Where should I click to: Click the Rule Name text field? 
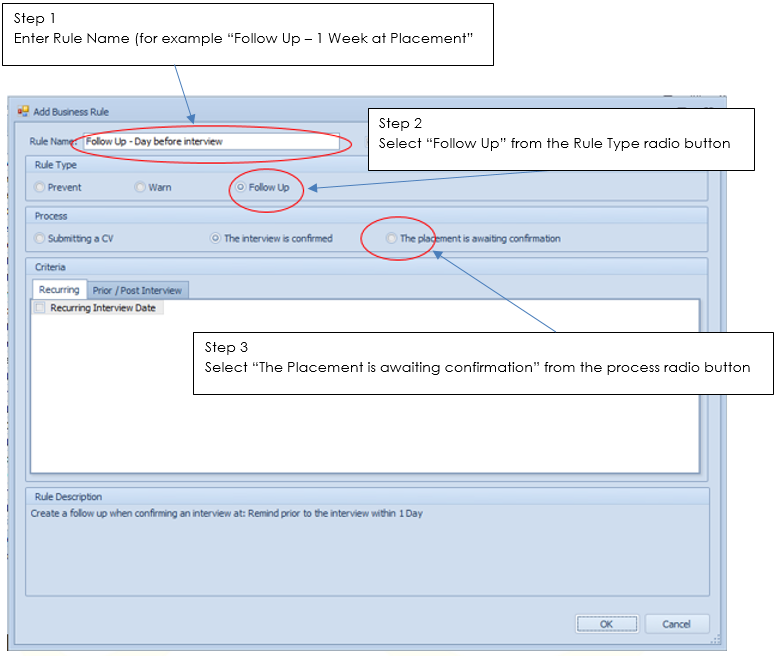[210, 142]
